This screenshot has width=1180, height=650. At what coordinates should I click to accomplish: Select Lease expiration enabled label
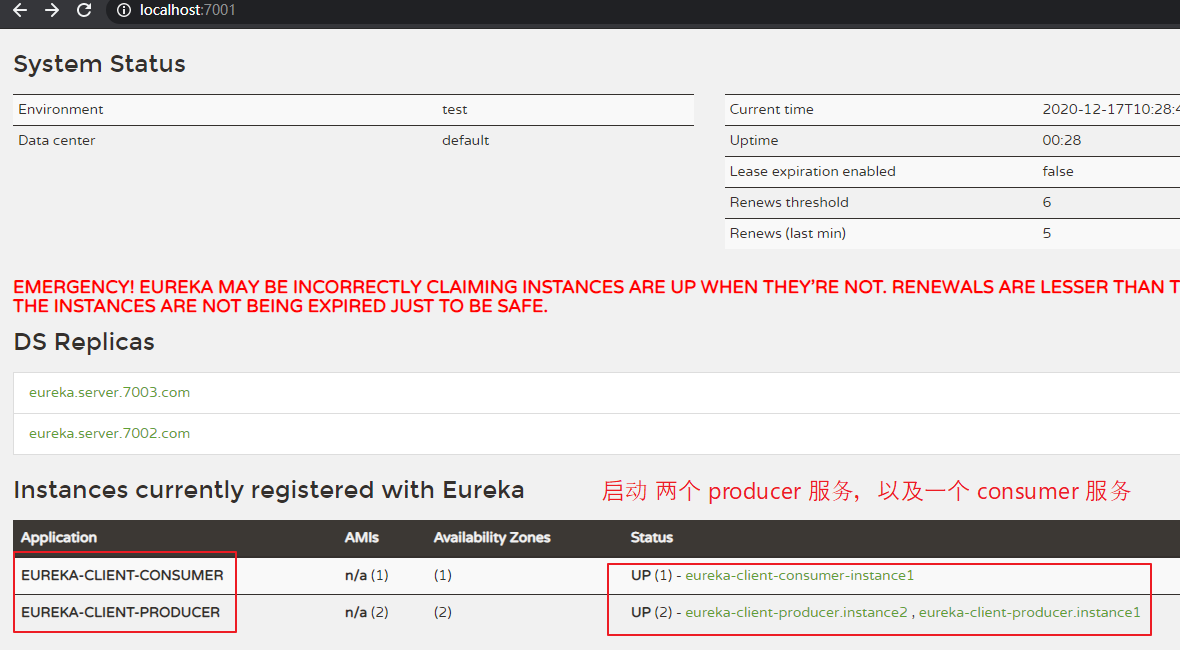click(x=813, y=172)
